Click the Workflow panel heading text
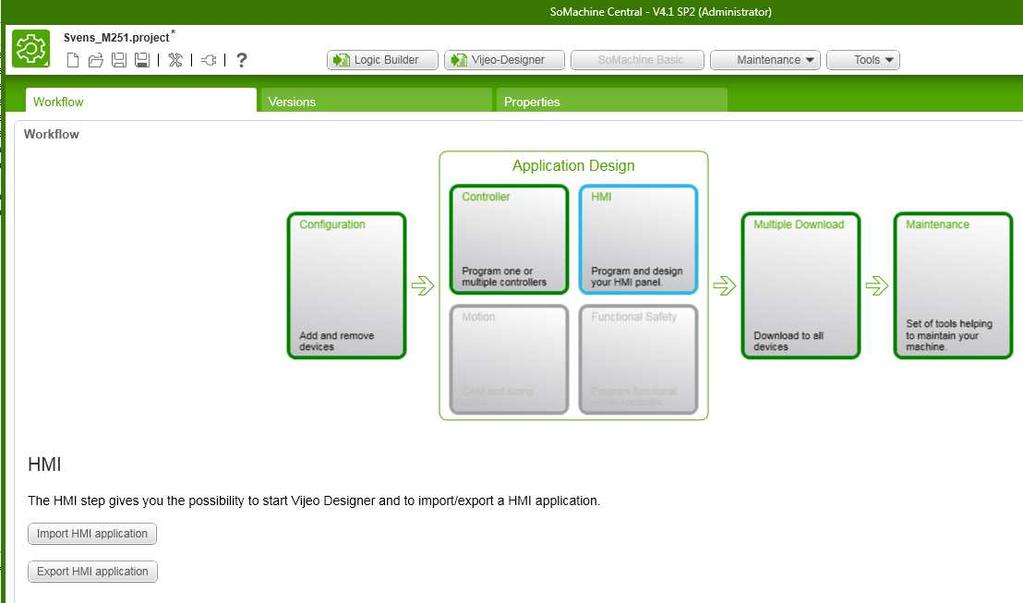1023x603 pixels. [x=52, y=134]
